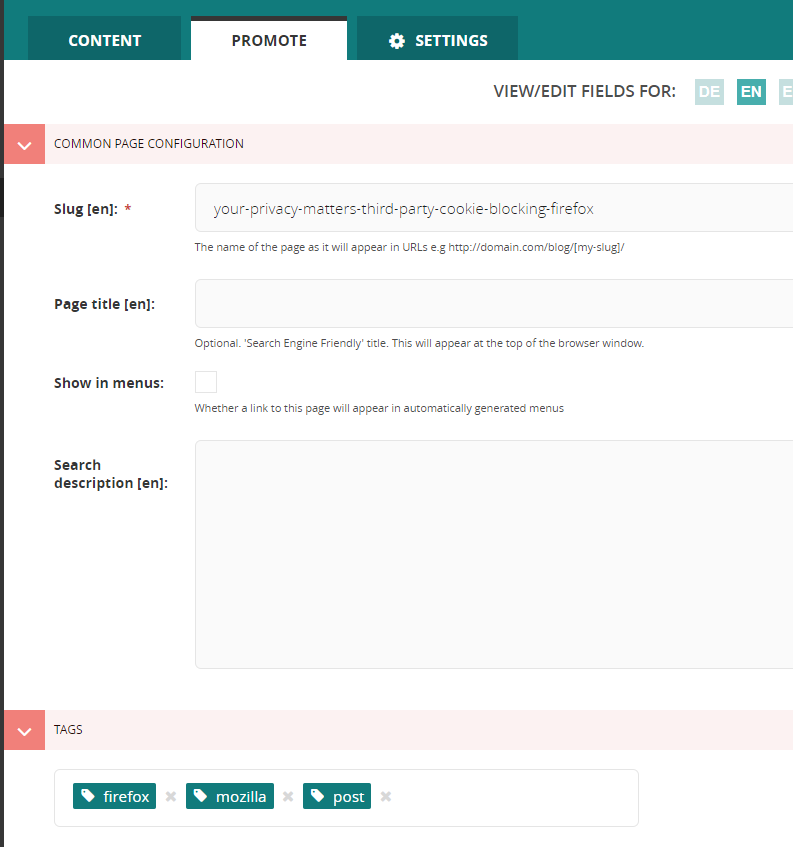Click the slug help text about URLs
The image size is (793, 847).
click(409, 247)
